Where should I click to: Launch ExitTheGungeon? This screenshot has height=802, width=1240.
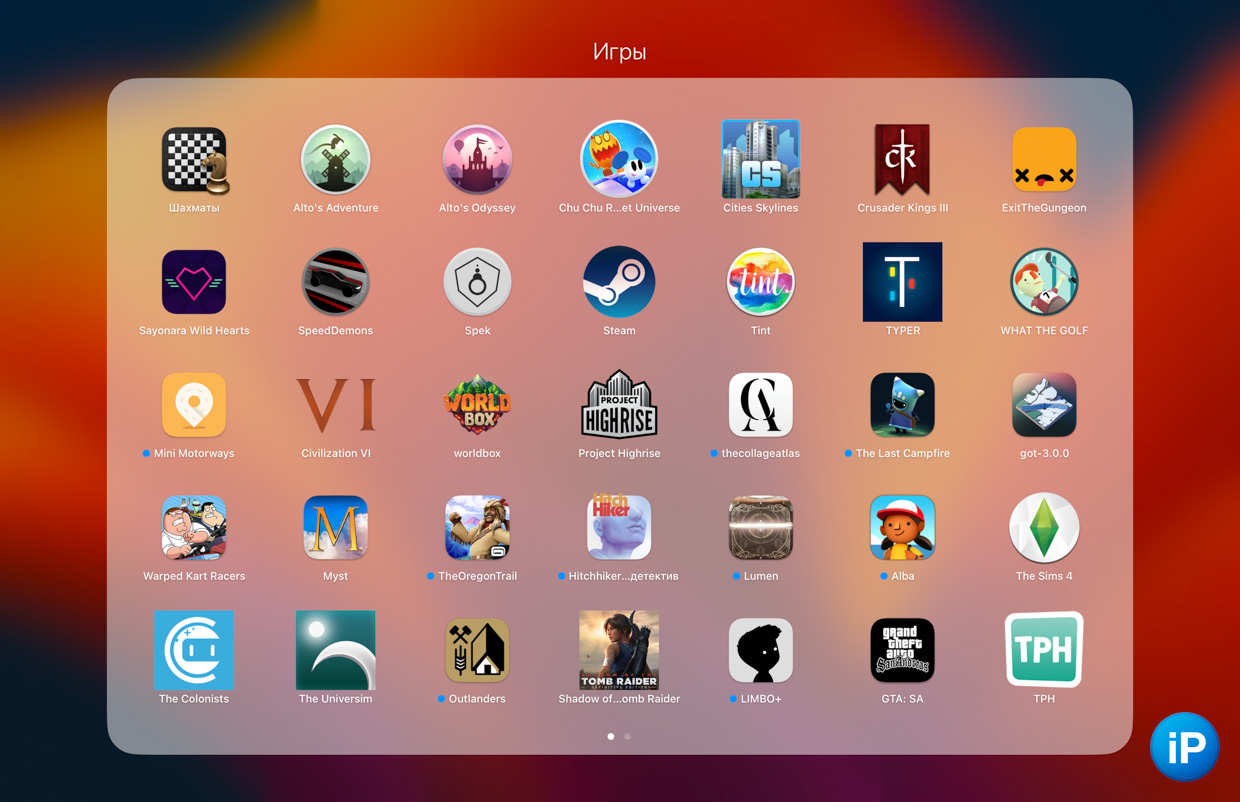[x=1044, y=160]
